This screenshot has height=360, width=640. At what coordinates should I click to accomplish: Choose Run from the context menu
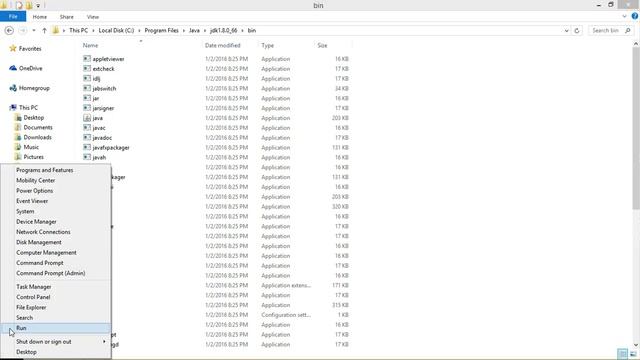pyautogui.click(x=56, y=328)
